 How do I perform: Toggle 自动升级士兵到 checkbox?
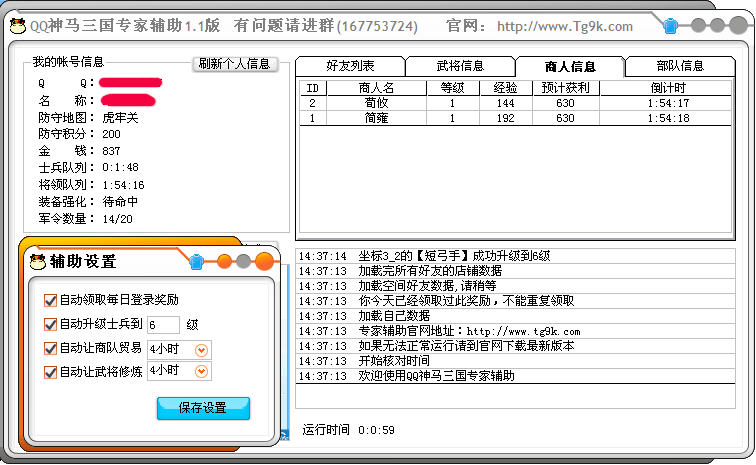50,324
